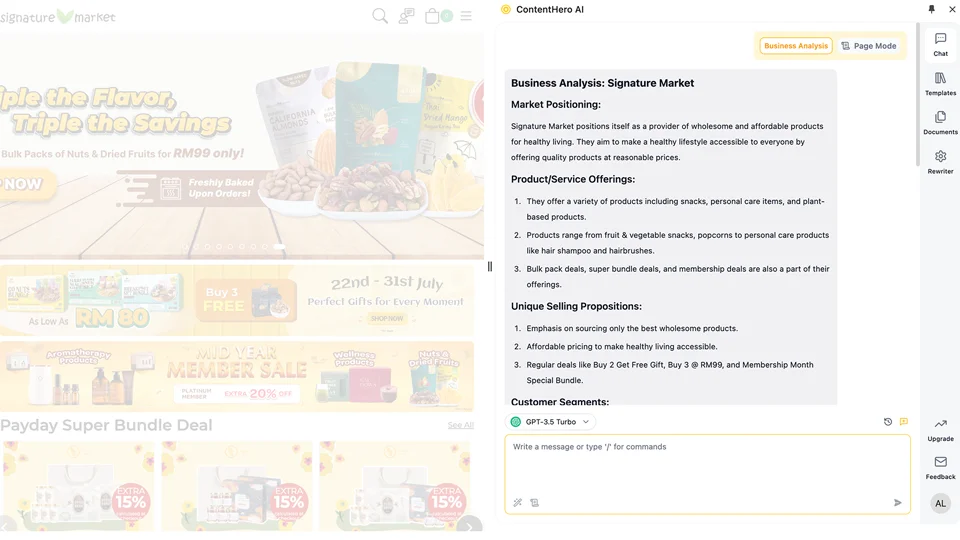Click the magic wand icon in the message box
Viewport: 960px width, 540px height.
pyautogui.click(x=517, y=503)
